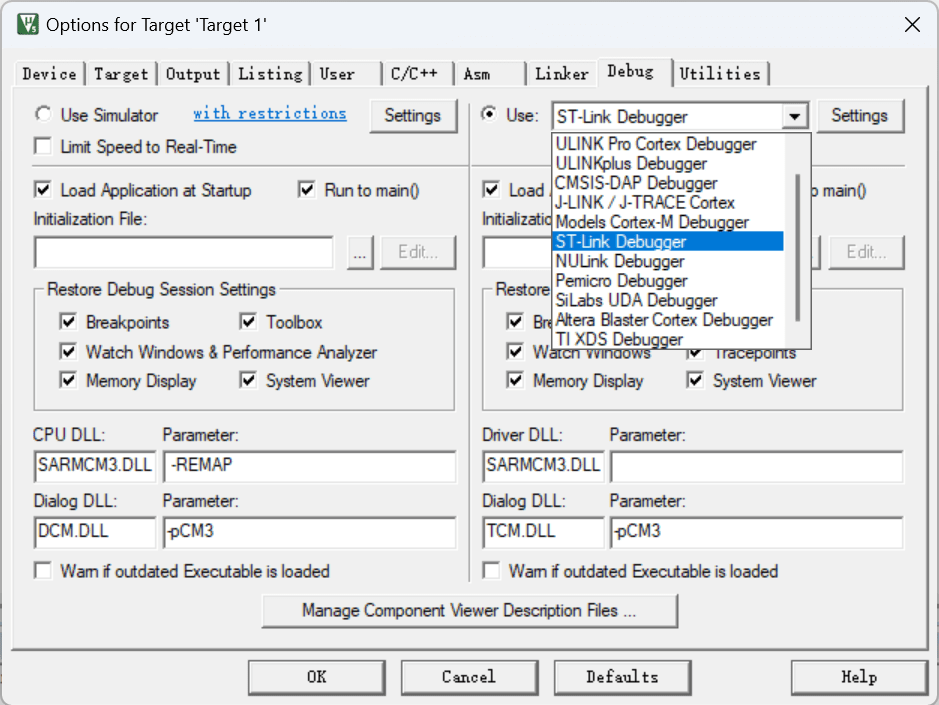Select Pemicro Debugger option
Image resolution: width=939 pixels, height=705 pixels.
[x=668, y=280]
